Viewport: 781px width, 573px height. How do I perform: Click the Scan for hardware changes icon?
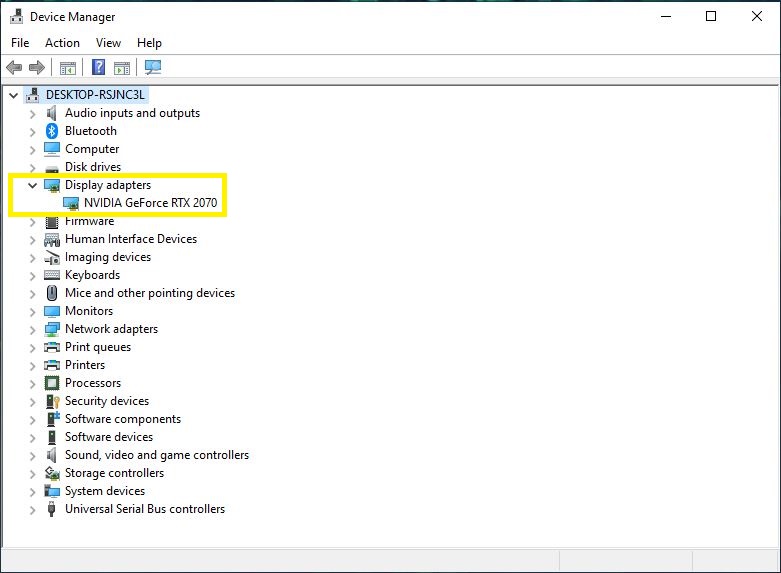tap(153, 68)
